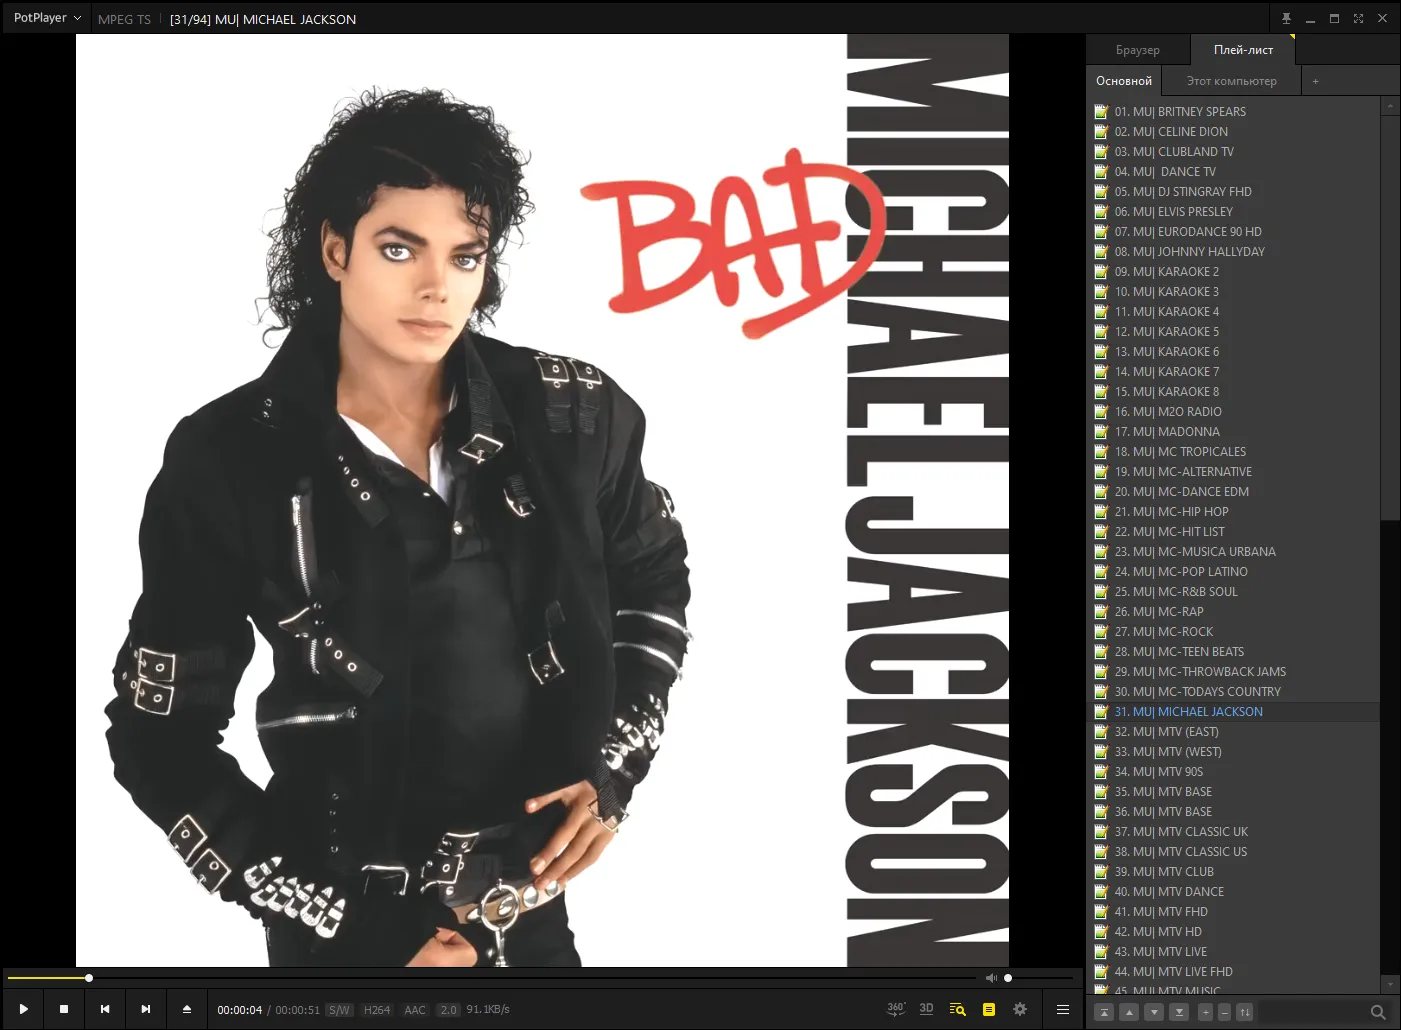The width and height of the screenshot is (1401, 1030).
Task: Select playlist item 25. MU| MC-R&B SOUL
Action: click(1233, 592)
